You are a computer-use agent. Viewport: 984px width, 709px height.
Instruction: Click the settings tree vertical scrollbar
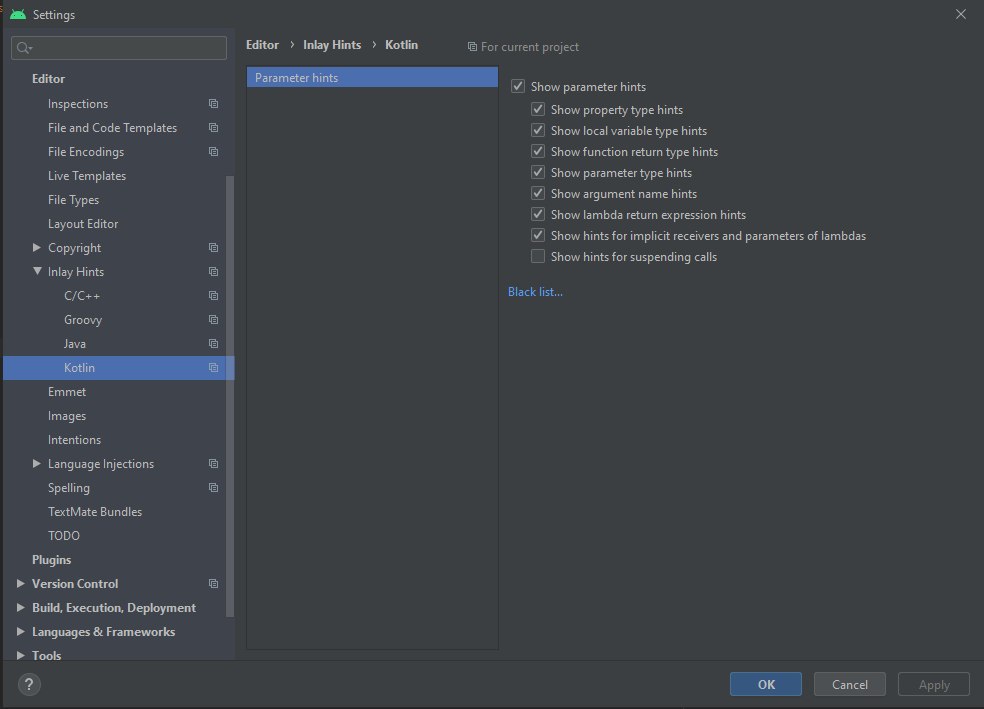click(x=230, y=395)
